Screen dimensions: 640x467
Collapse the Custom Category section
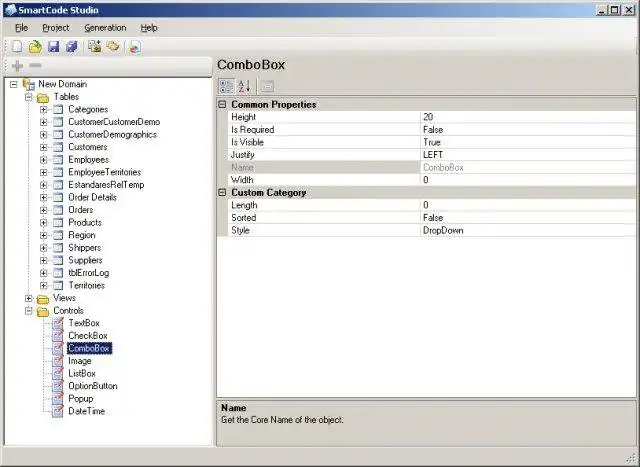click(x=222, y=193)
